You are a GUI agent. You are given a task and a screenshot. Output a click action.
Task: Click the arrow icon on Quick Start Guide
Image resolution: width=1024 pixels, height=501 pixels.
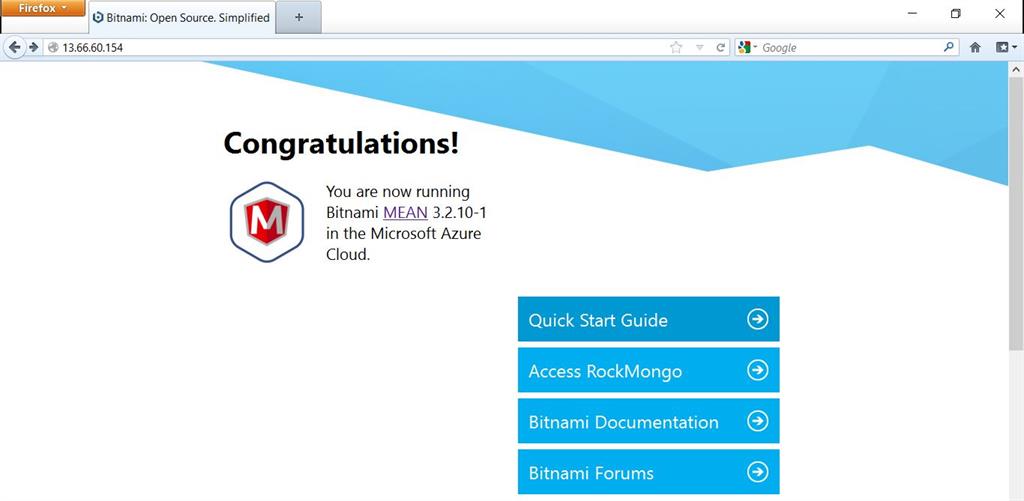coord(758,319)
